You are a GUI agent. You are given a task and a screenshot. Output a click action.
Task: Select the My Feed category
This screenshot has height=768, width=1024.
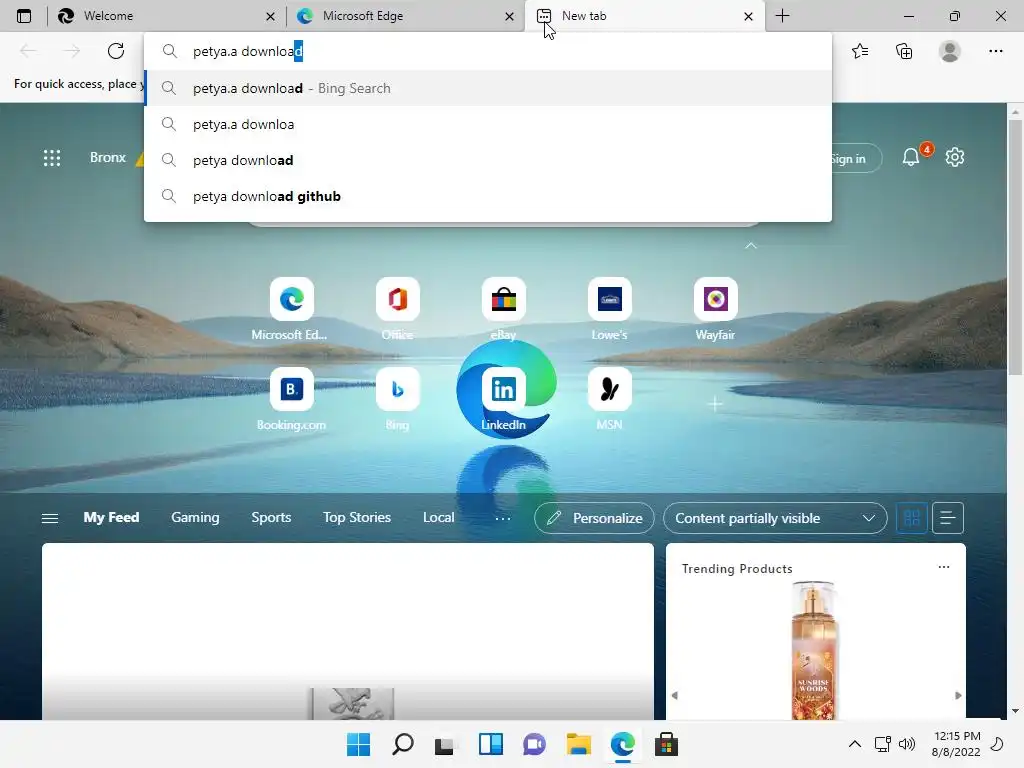[x=111, y=517]
